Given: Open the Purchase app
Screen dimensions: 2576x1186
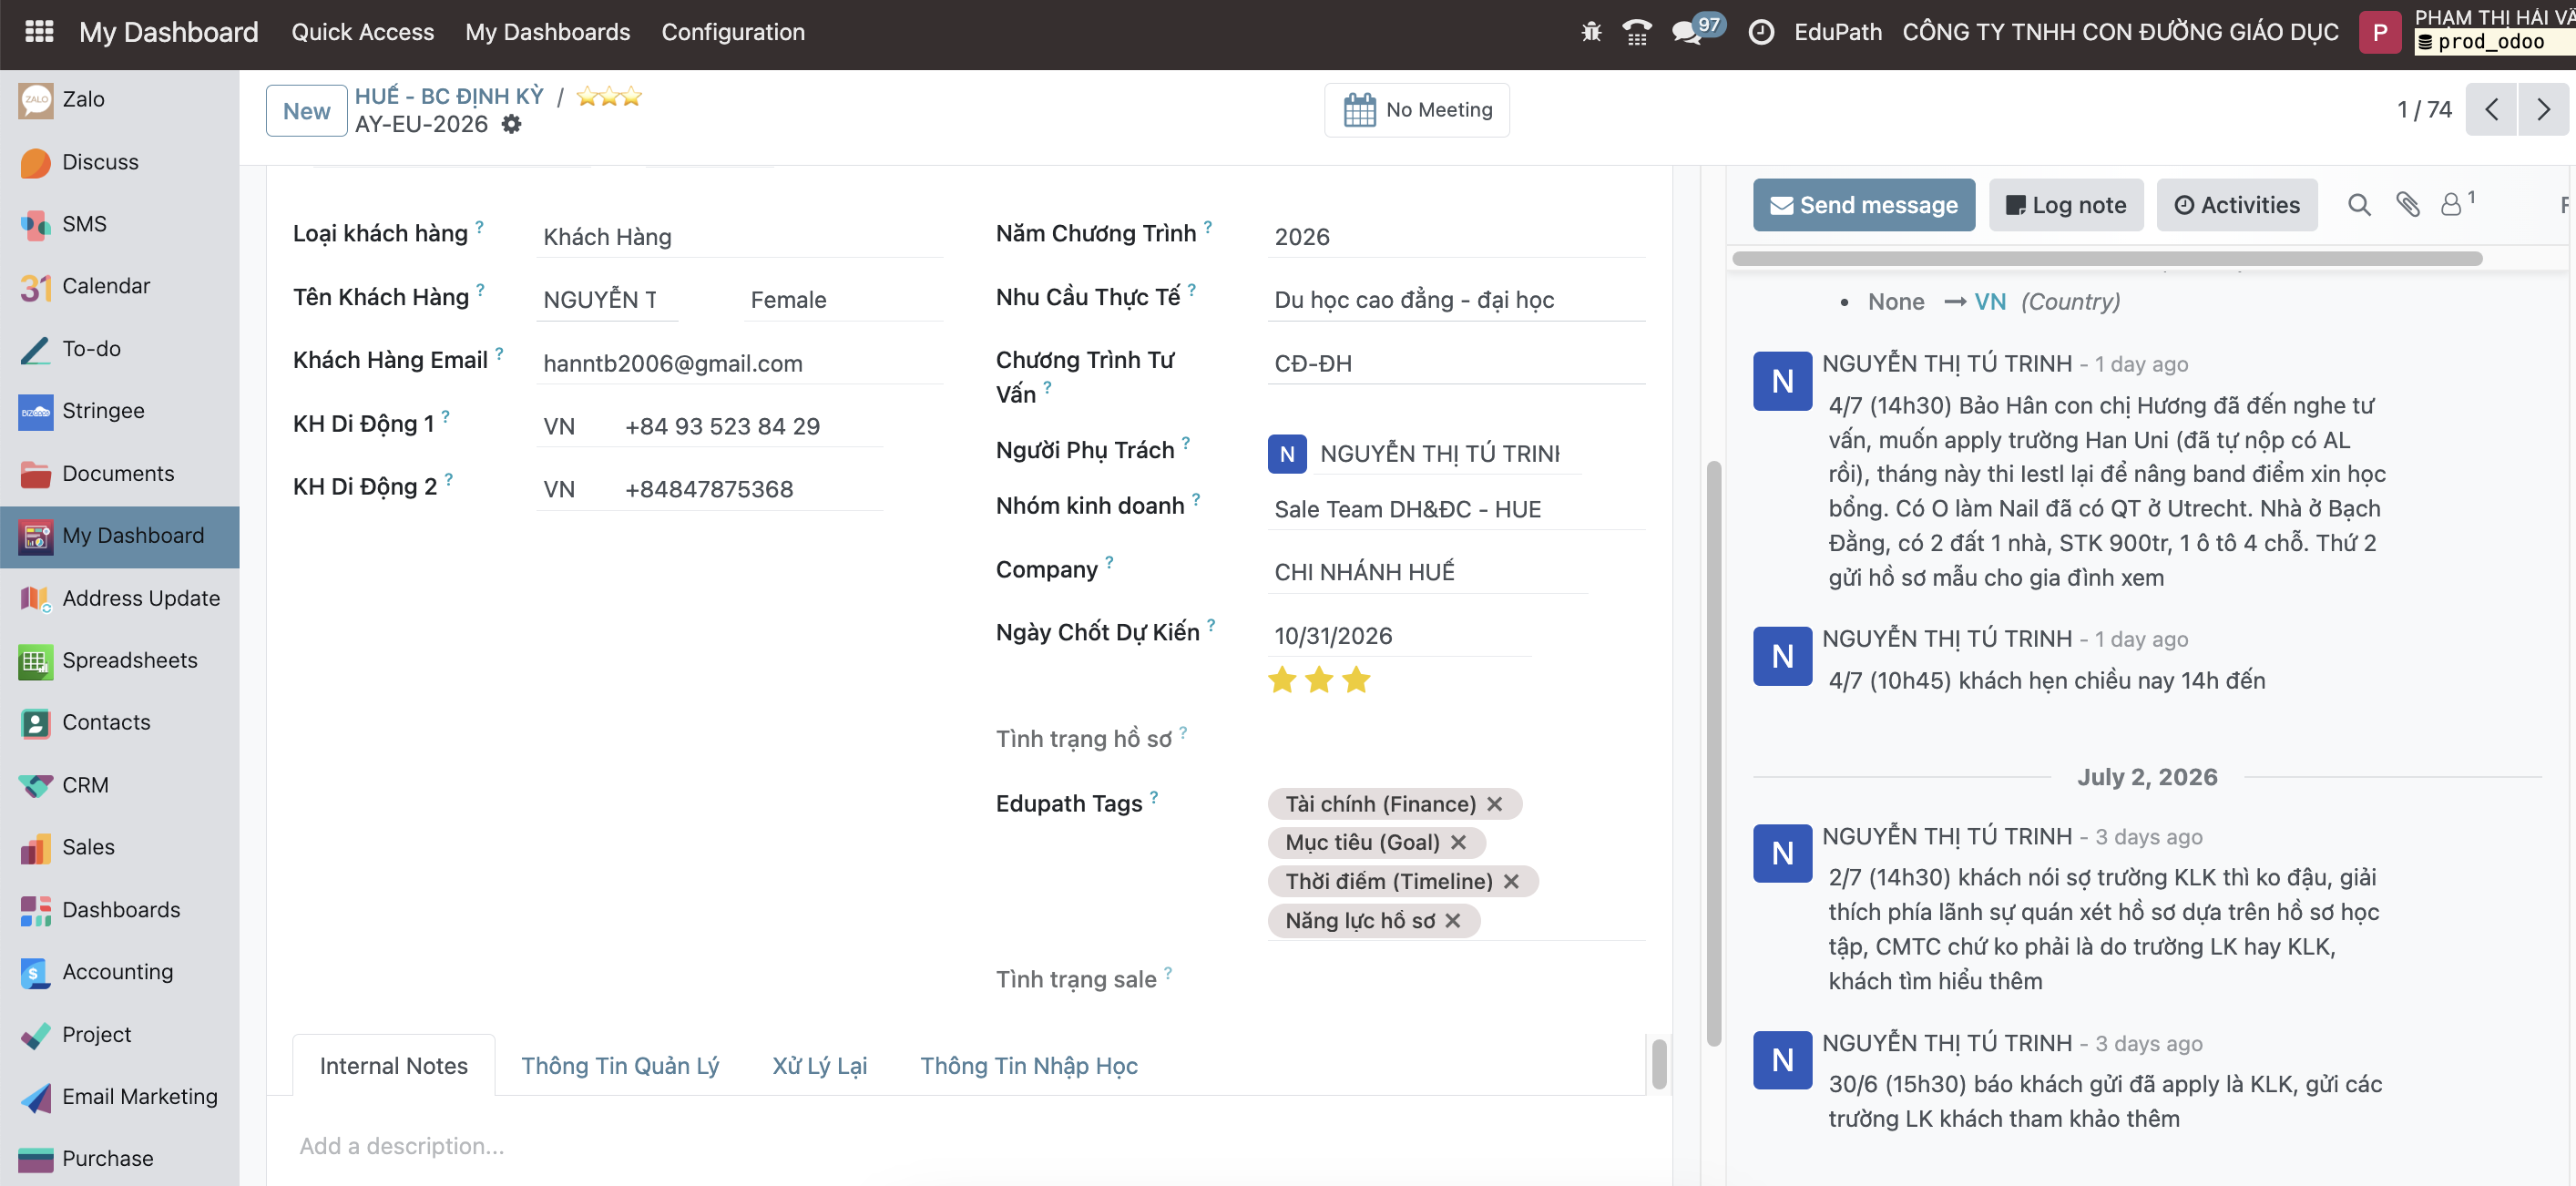Looking at the screenshot, I should point(120,1159).
